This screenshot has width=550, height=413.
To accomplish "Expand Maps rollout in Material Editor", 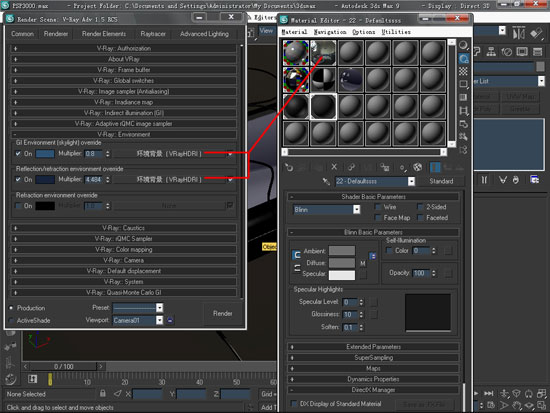I will 373,368.
